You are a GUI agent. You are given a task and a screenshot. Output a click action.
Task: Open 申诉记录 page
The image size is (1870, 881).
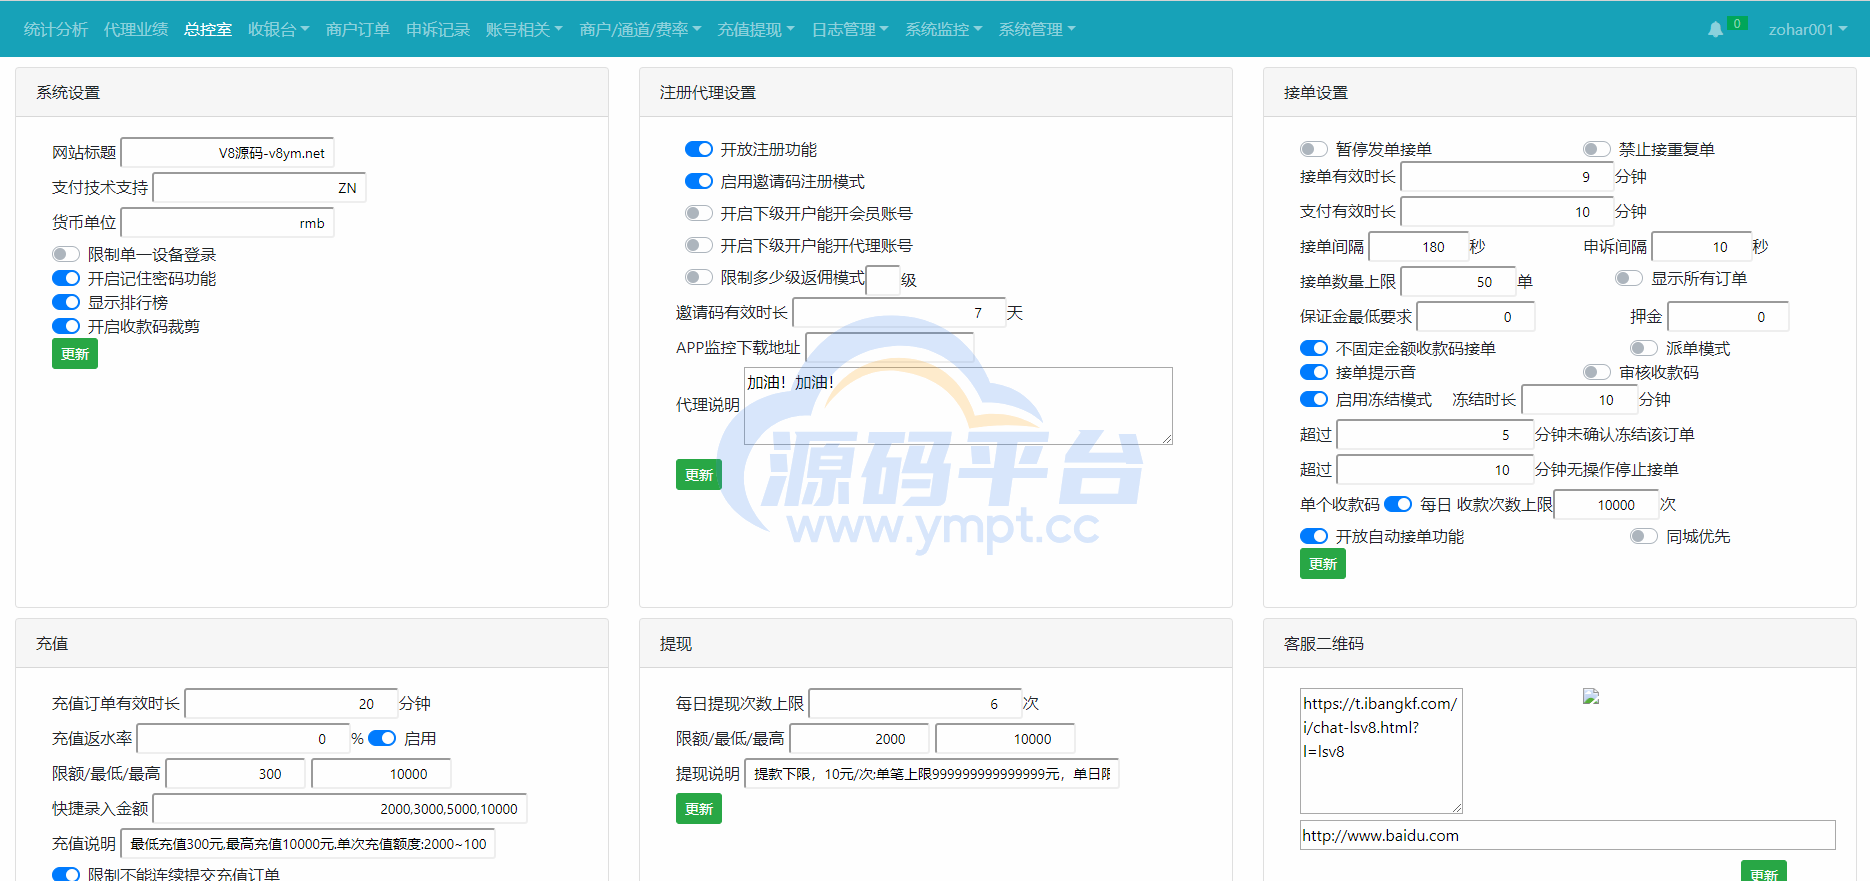point(438,29)
